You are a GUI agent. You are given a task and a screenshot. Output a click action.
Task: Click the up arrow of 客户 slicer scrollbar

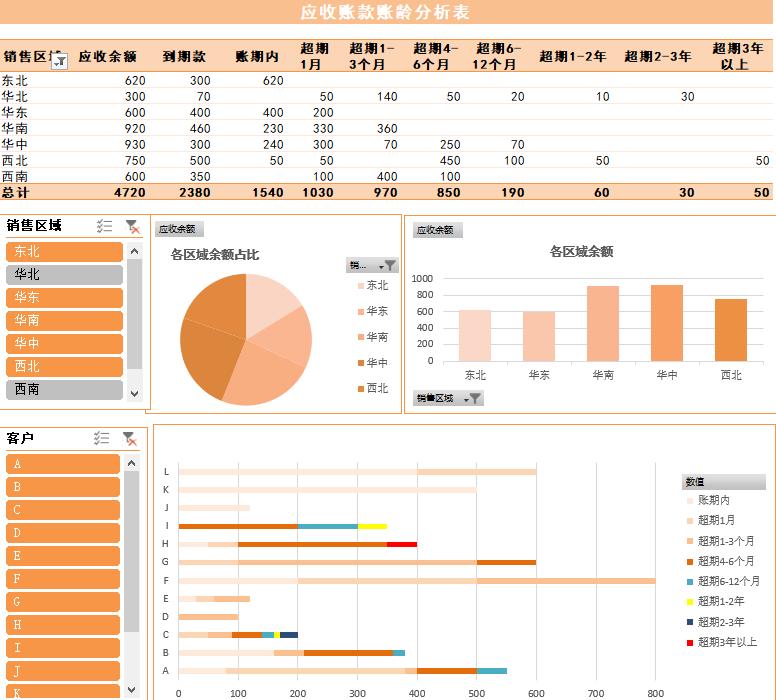pos(132,463)
